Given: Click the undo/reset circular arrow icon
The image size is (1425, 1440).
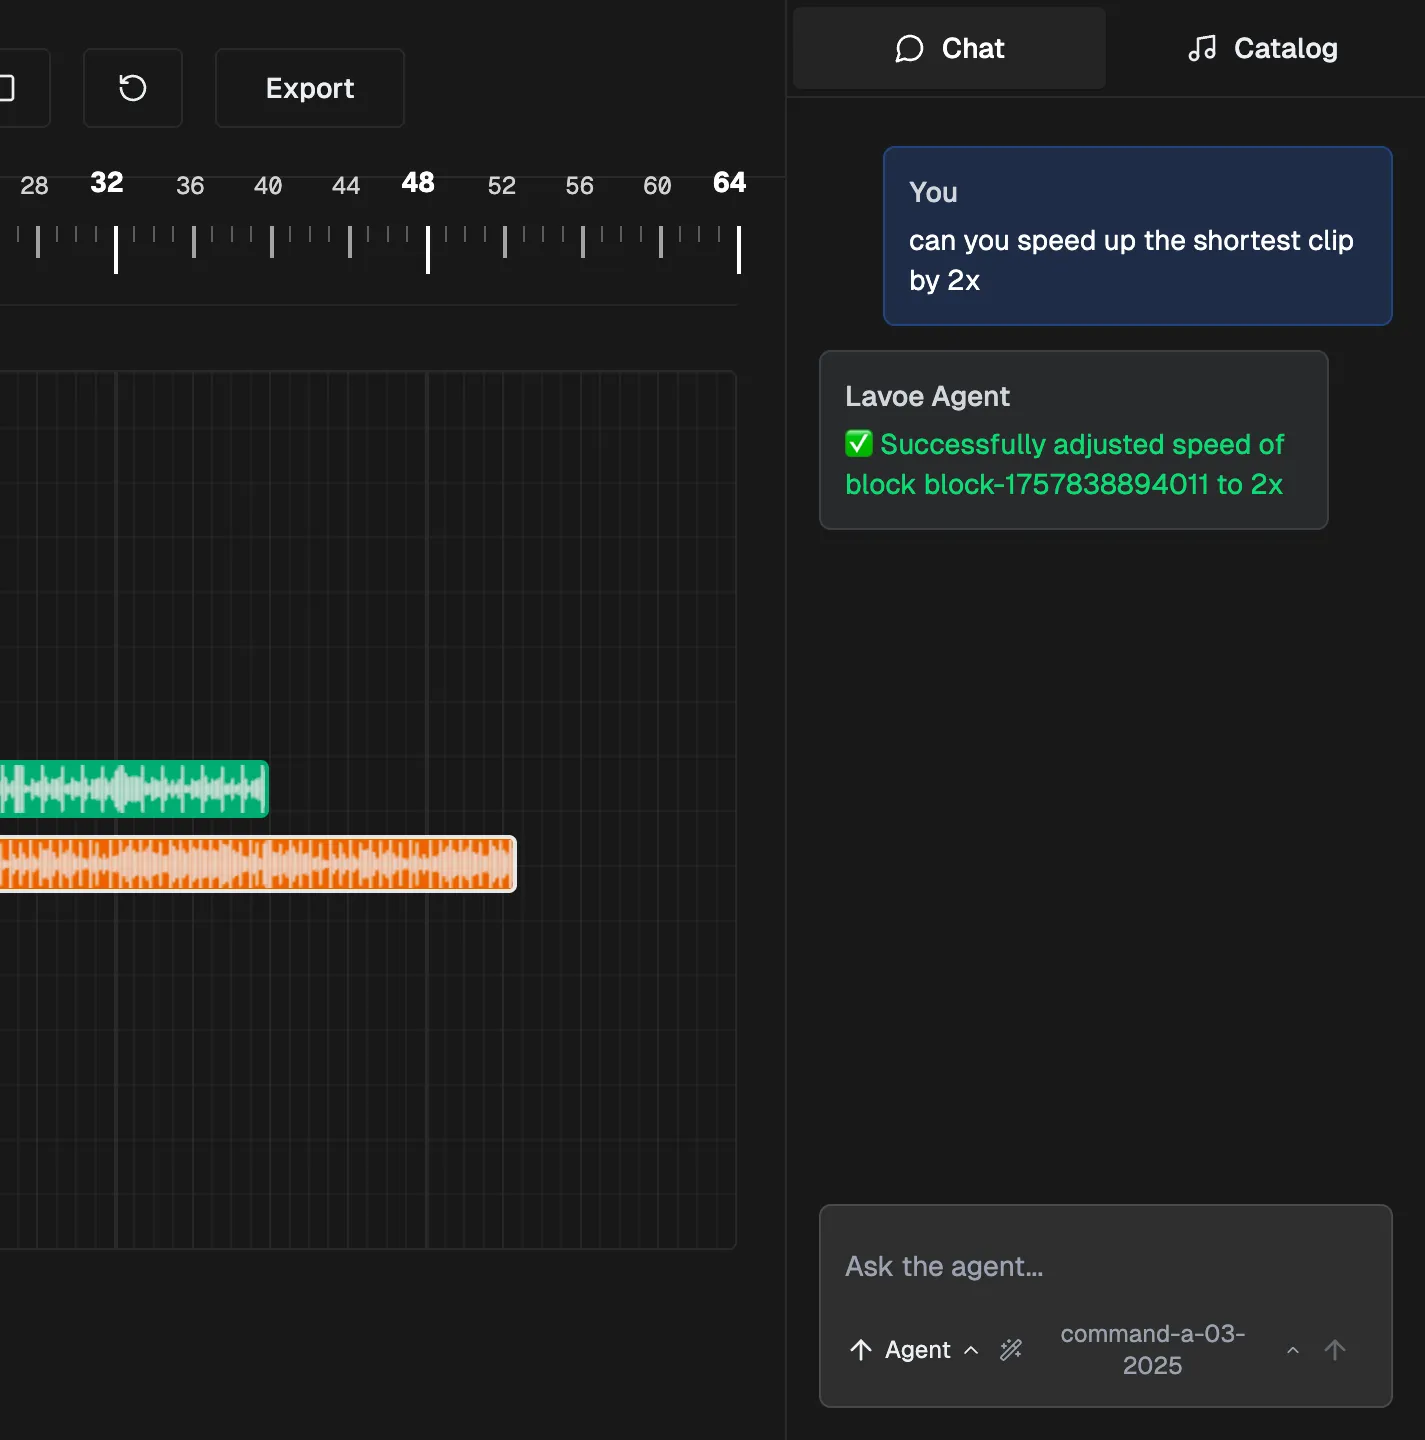Looking at the screenshot, I should [133, 88].
